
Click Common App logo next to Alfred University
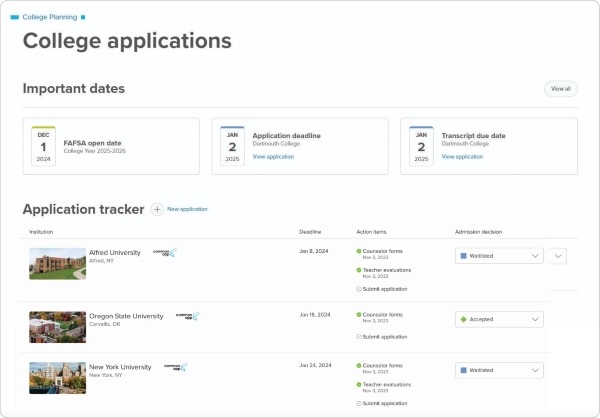click(165, 253)
